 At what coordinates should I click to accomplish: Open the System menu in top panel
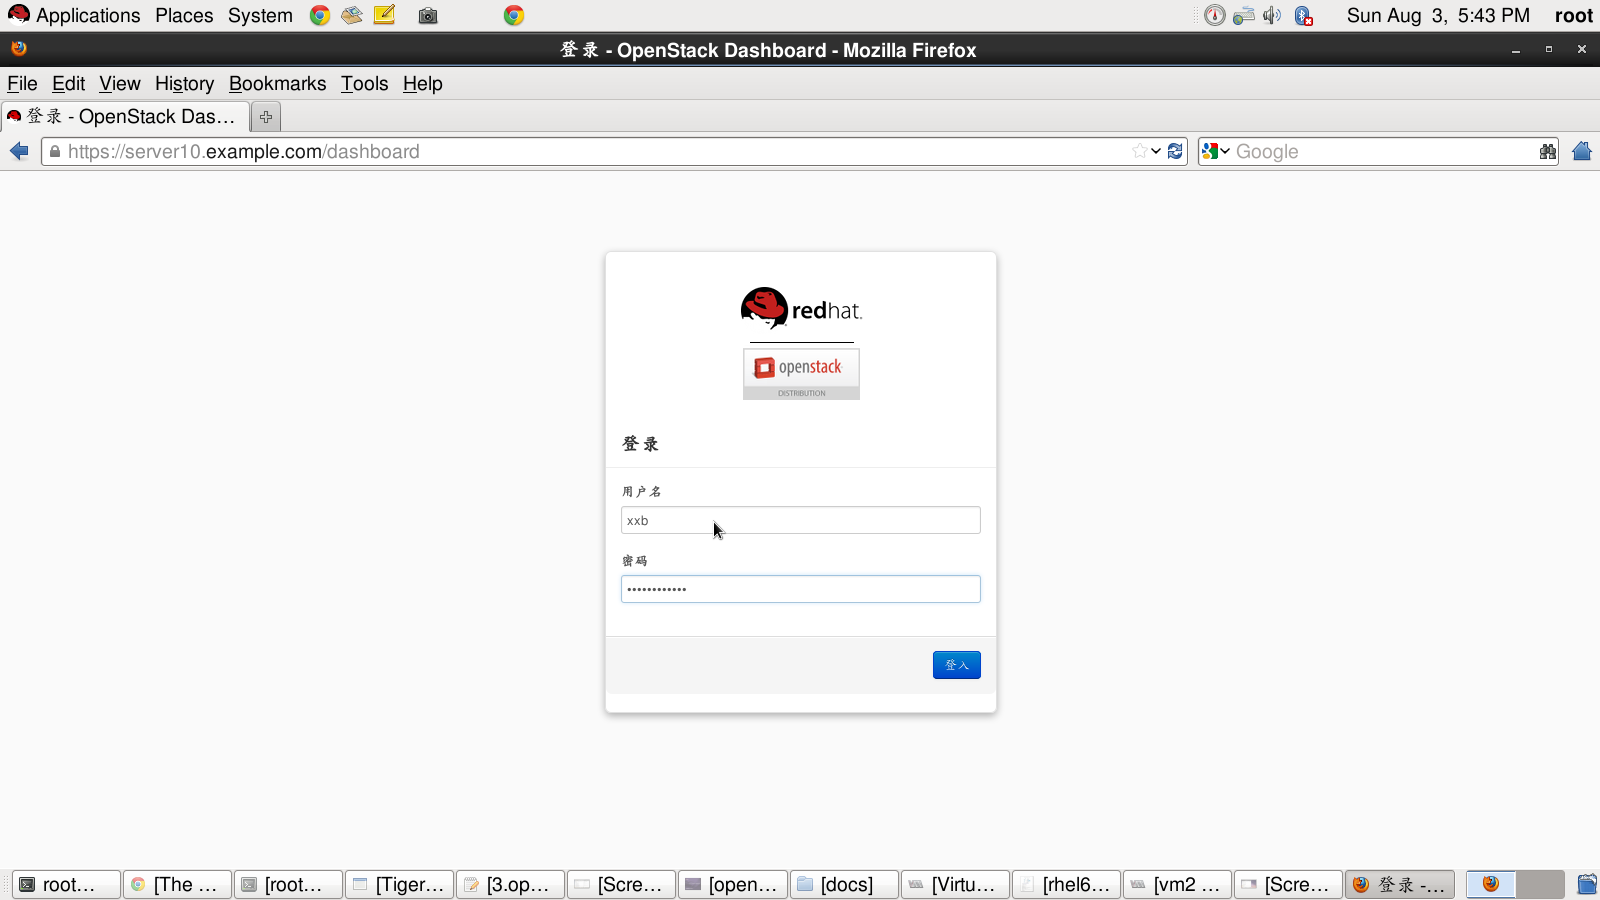260,15
